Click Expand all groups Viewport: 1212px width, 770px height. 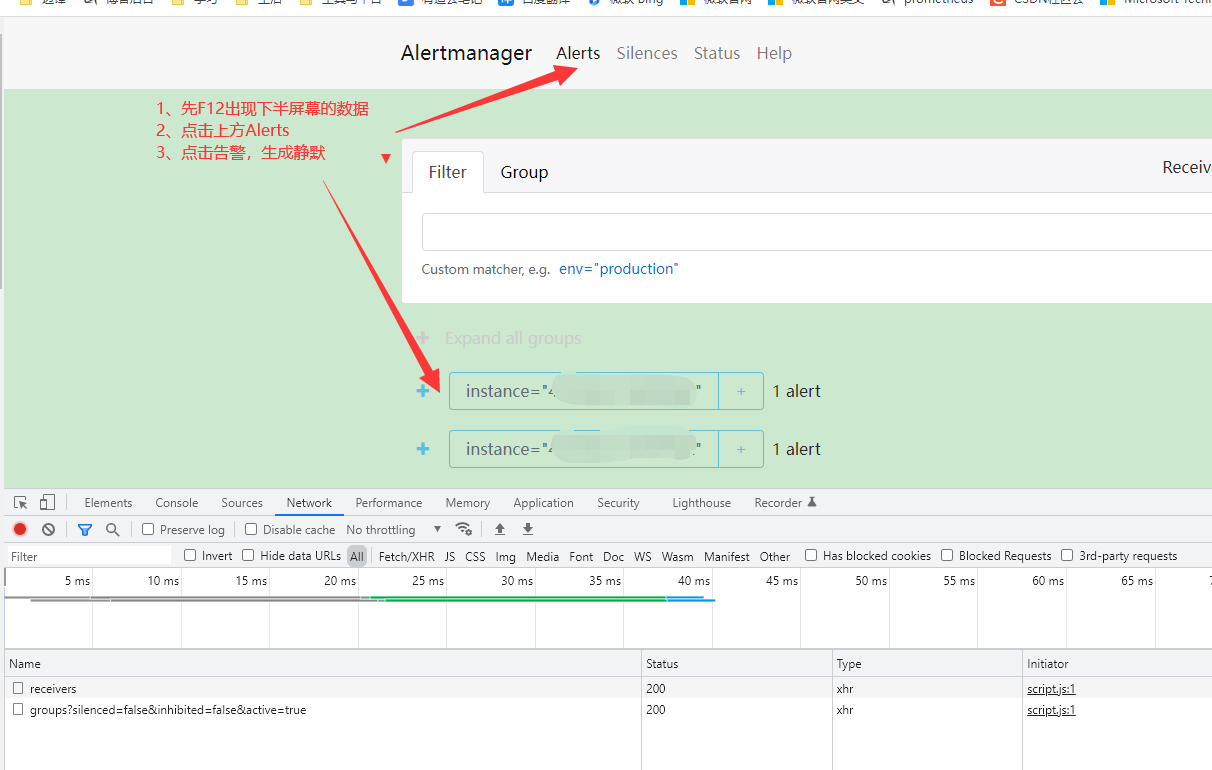[512, 338]
